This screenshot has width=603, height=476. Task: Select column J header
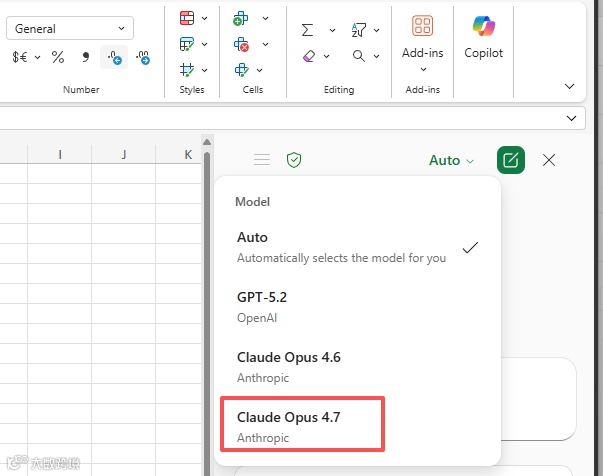123,155
